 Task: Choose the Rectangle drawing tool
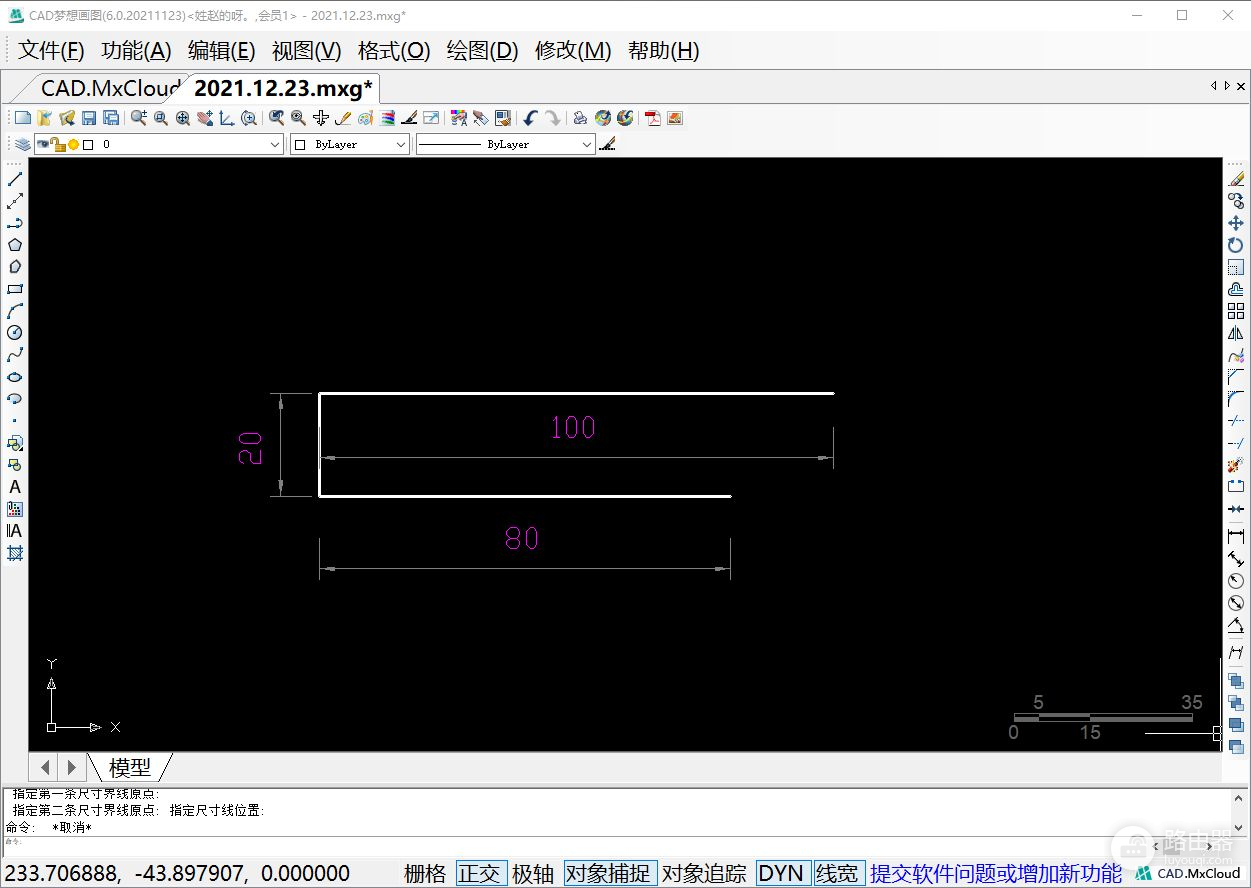15,289
